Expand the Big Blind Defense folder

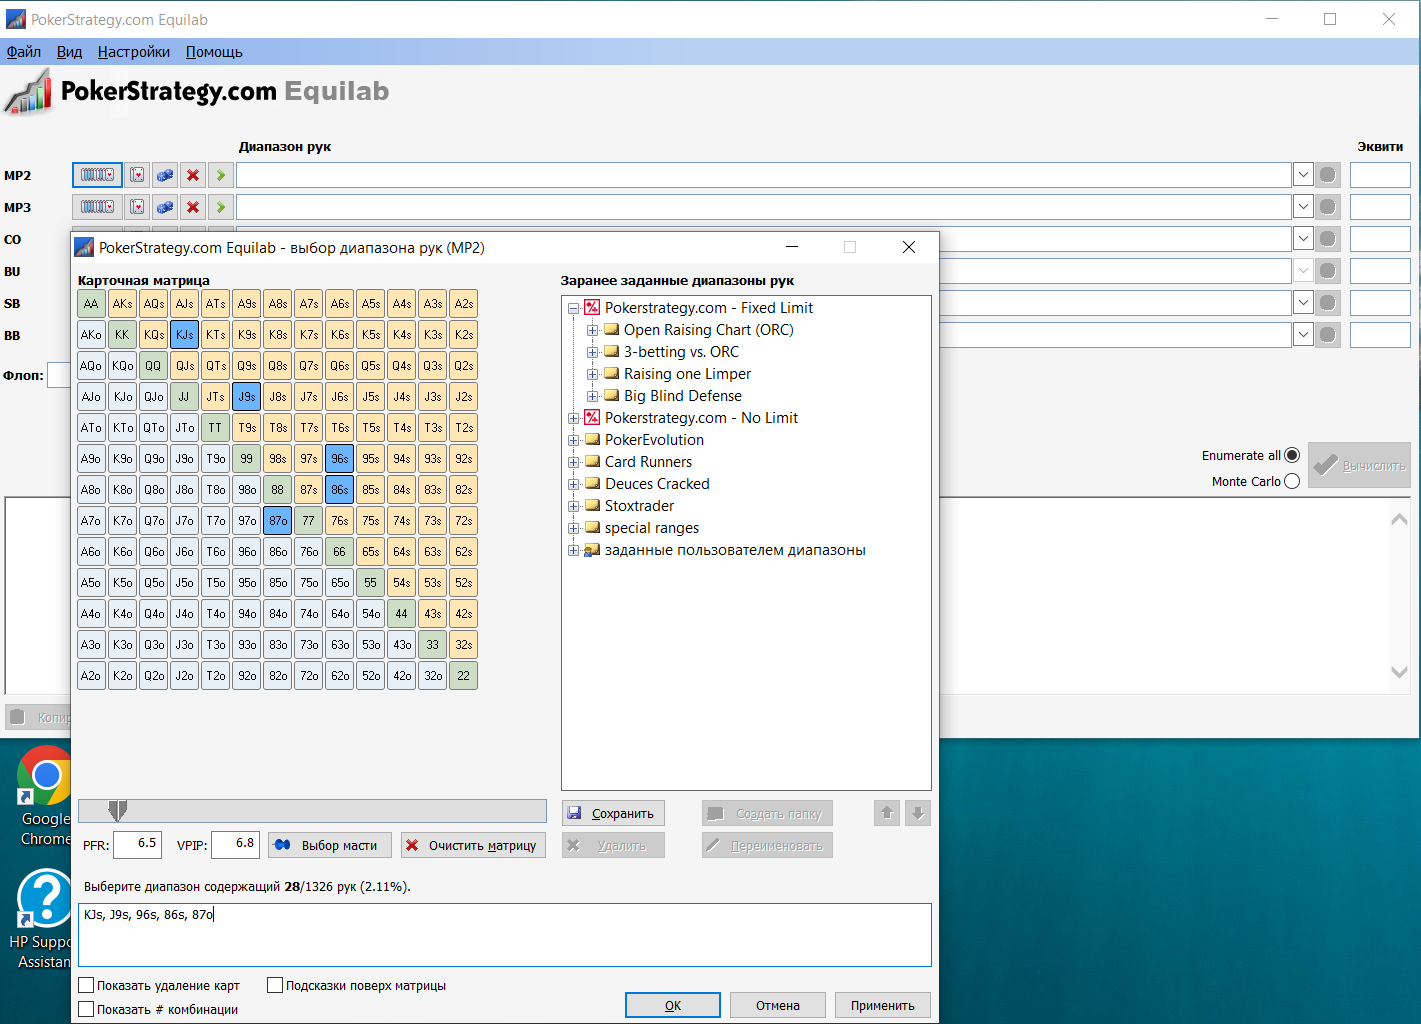(593, 396)
